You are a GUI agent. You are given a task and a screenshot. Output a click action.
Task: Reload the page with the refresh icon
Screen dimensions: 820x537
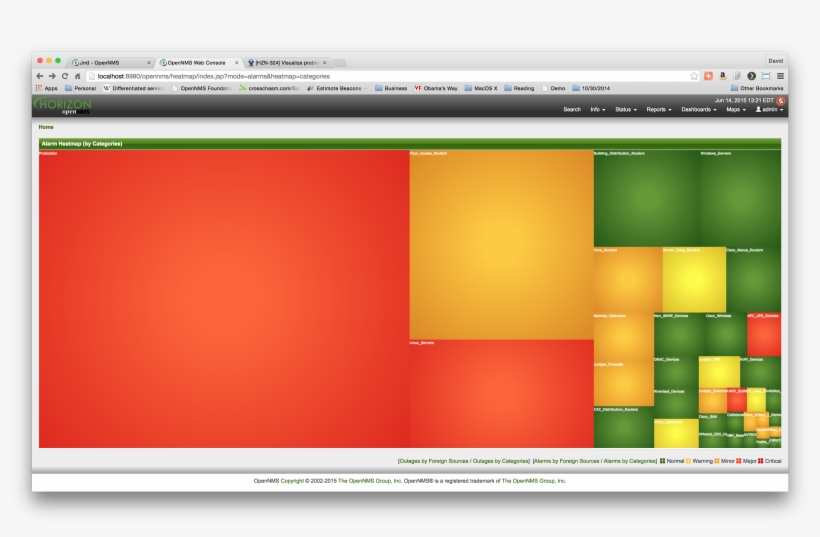click(x=65, y=76)
